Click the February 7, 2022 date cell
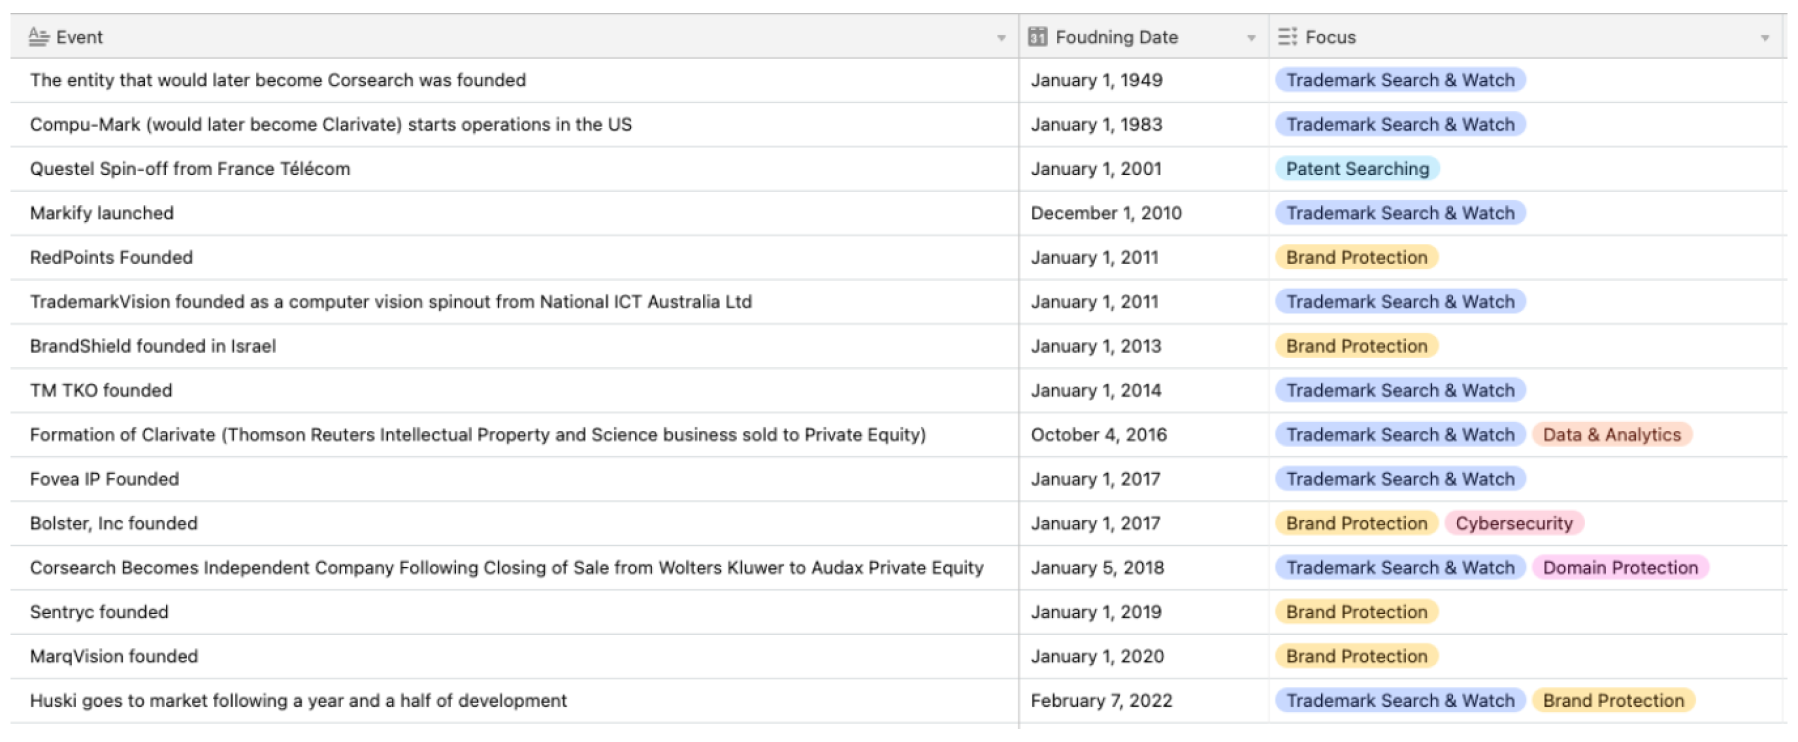The height and width of the screenshot is (742, 1798). (x=1101, y=701)
